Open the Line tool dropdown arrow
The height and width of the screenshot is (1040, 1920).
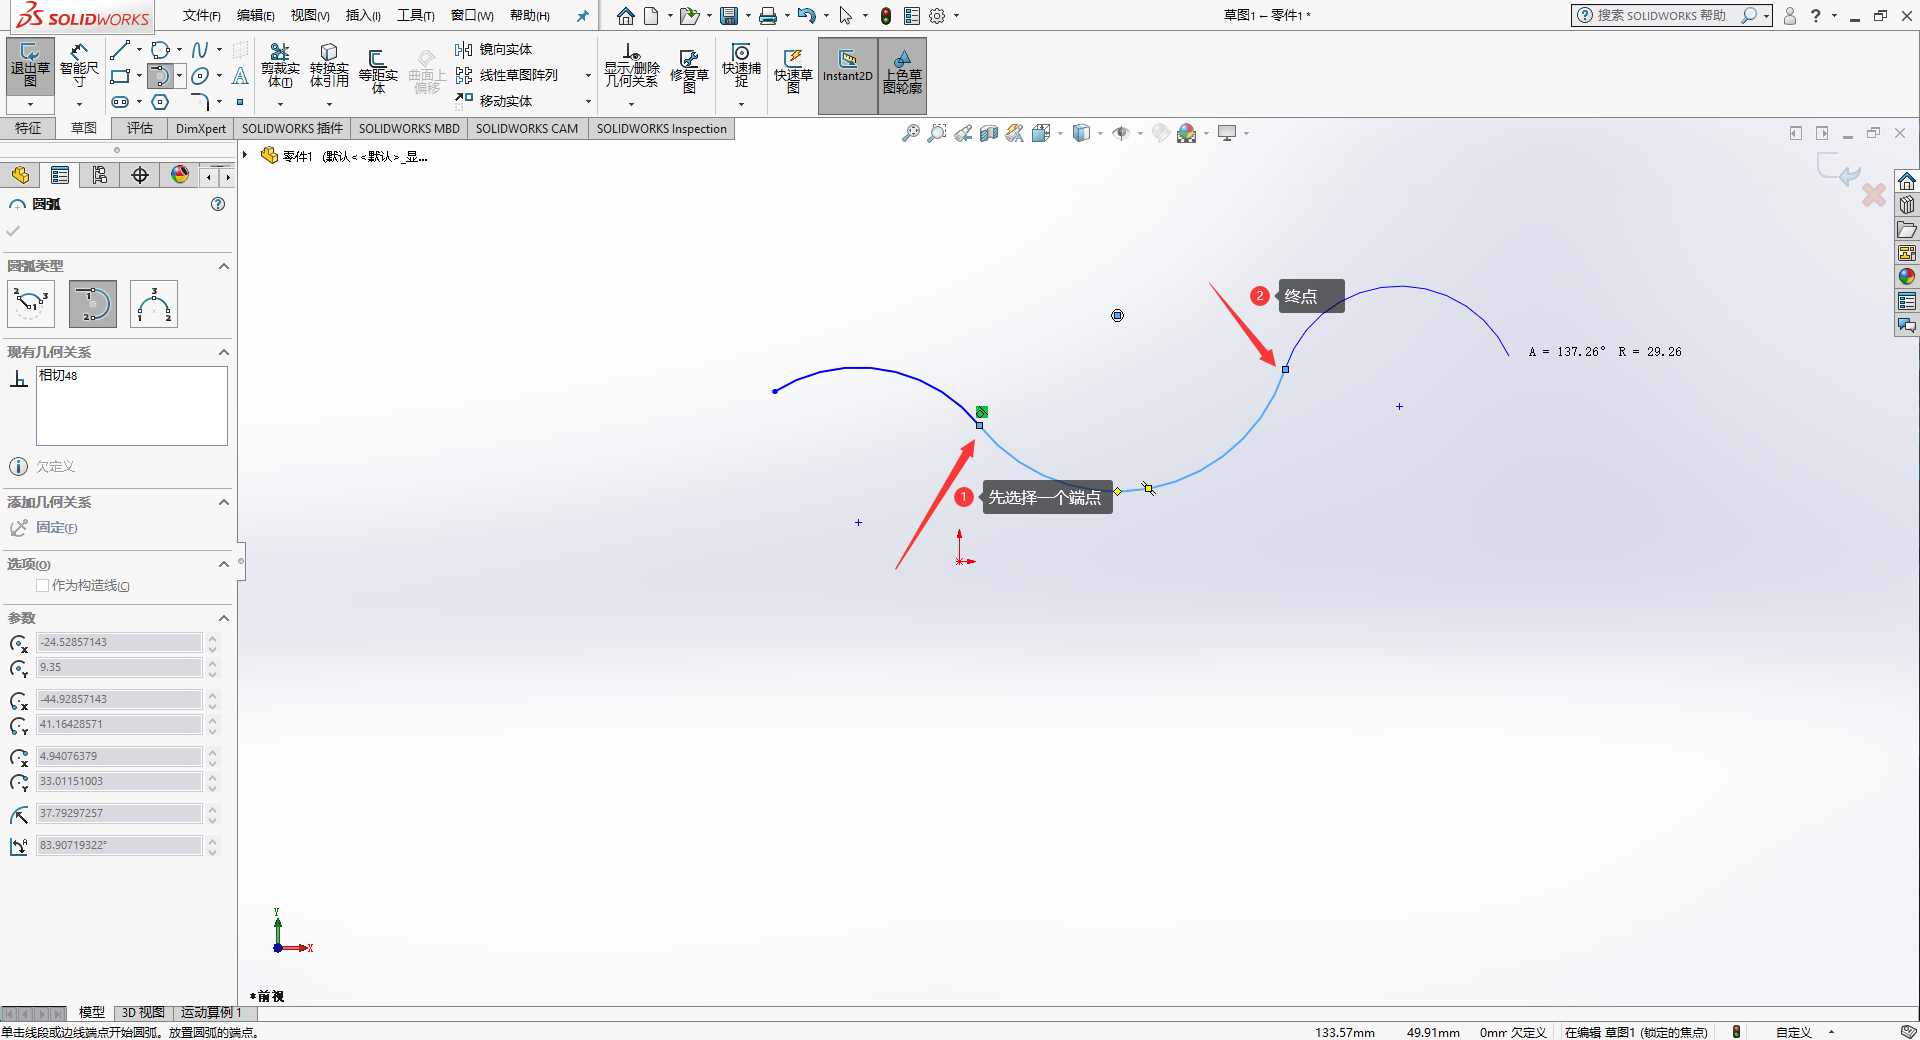coord(139,50)
